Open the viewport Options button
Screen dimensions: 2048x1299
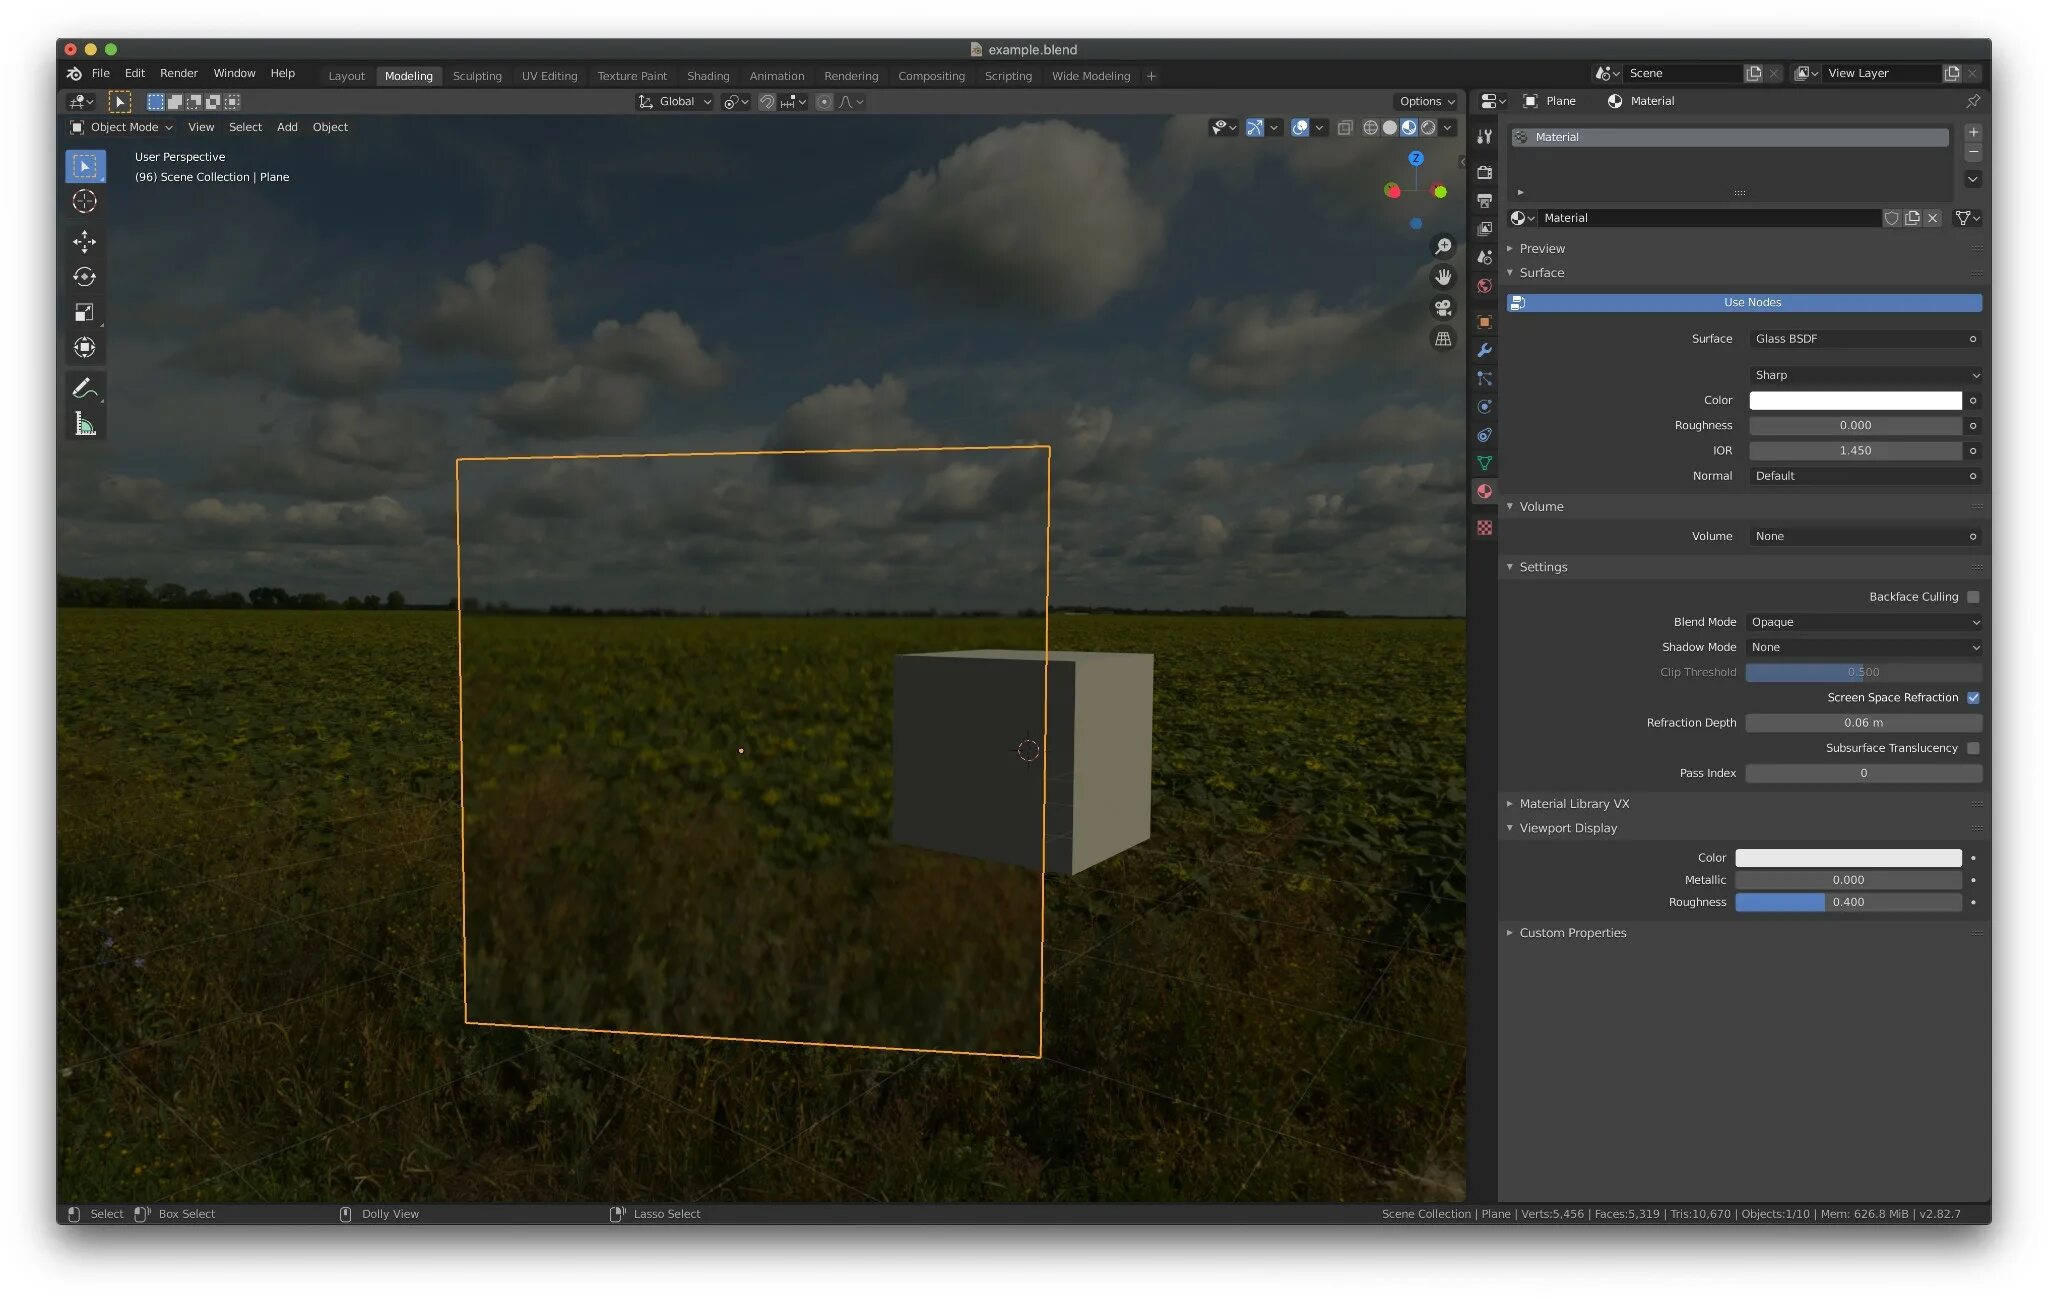(x=1426, y=101)
